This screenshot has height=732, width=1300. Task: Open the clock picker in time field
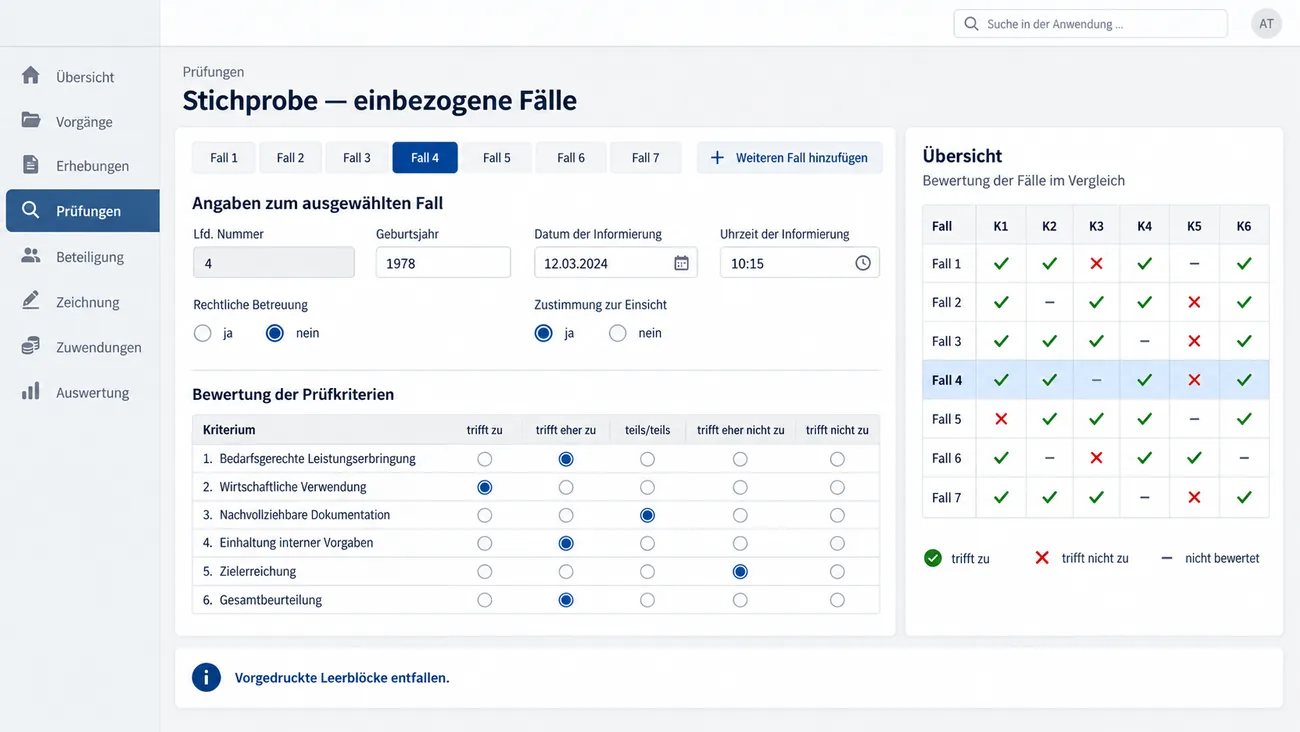tap(863, 263)
